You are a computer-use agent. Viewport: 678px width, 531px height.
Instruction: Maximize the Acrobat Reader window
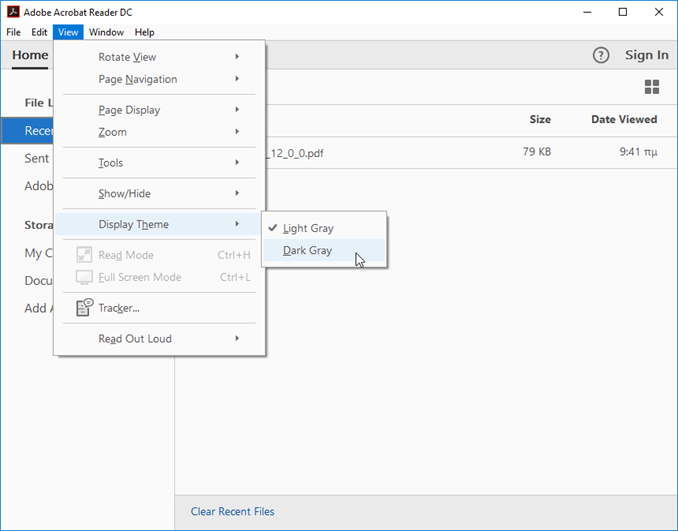(x=623, y=12)
